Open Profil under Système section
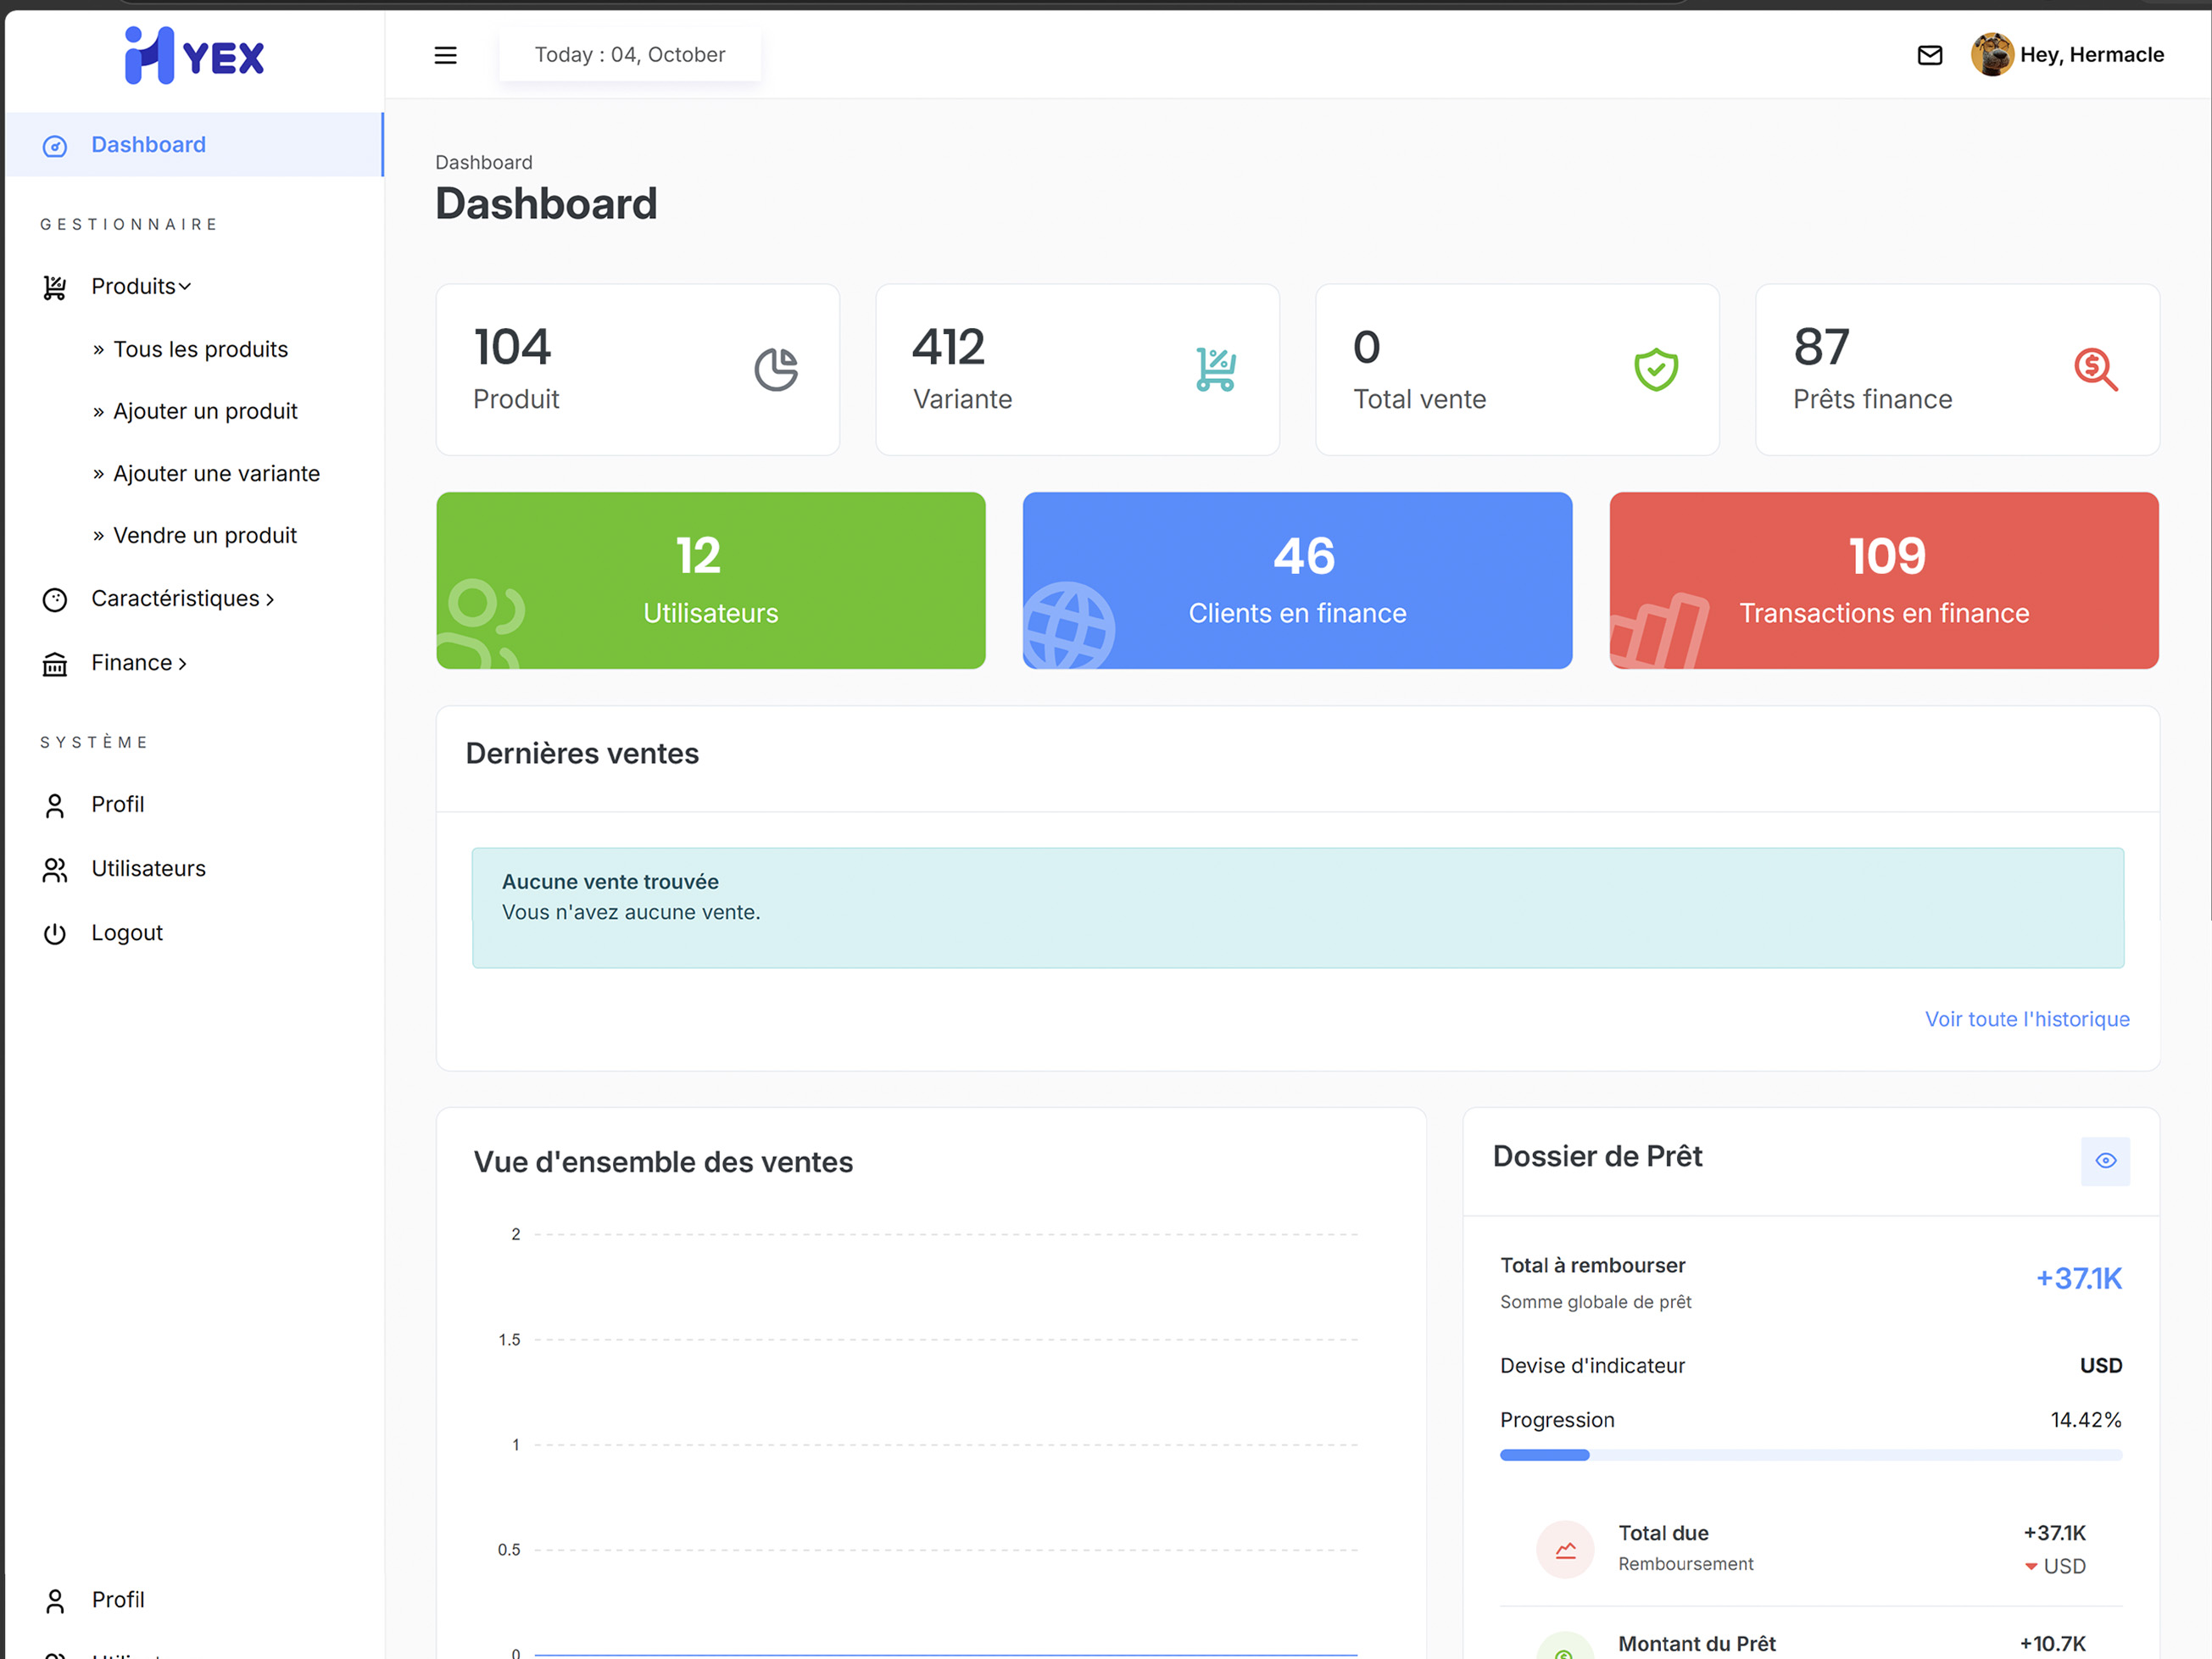2212x1659 pixels. [118, 804]
